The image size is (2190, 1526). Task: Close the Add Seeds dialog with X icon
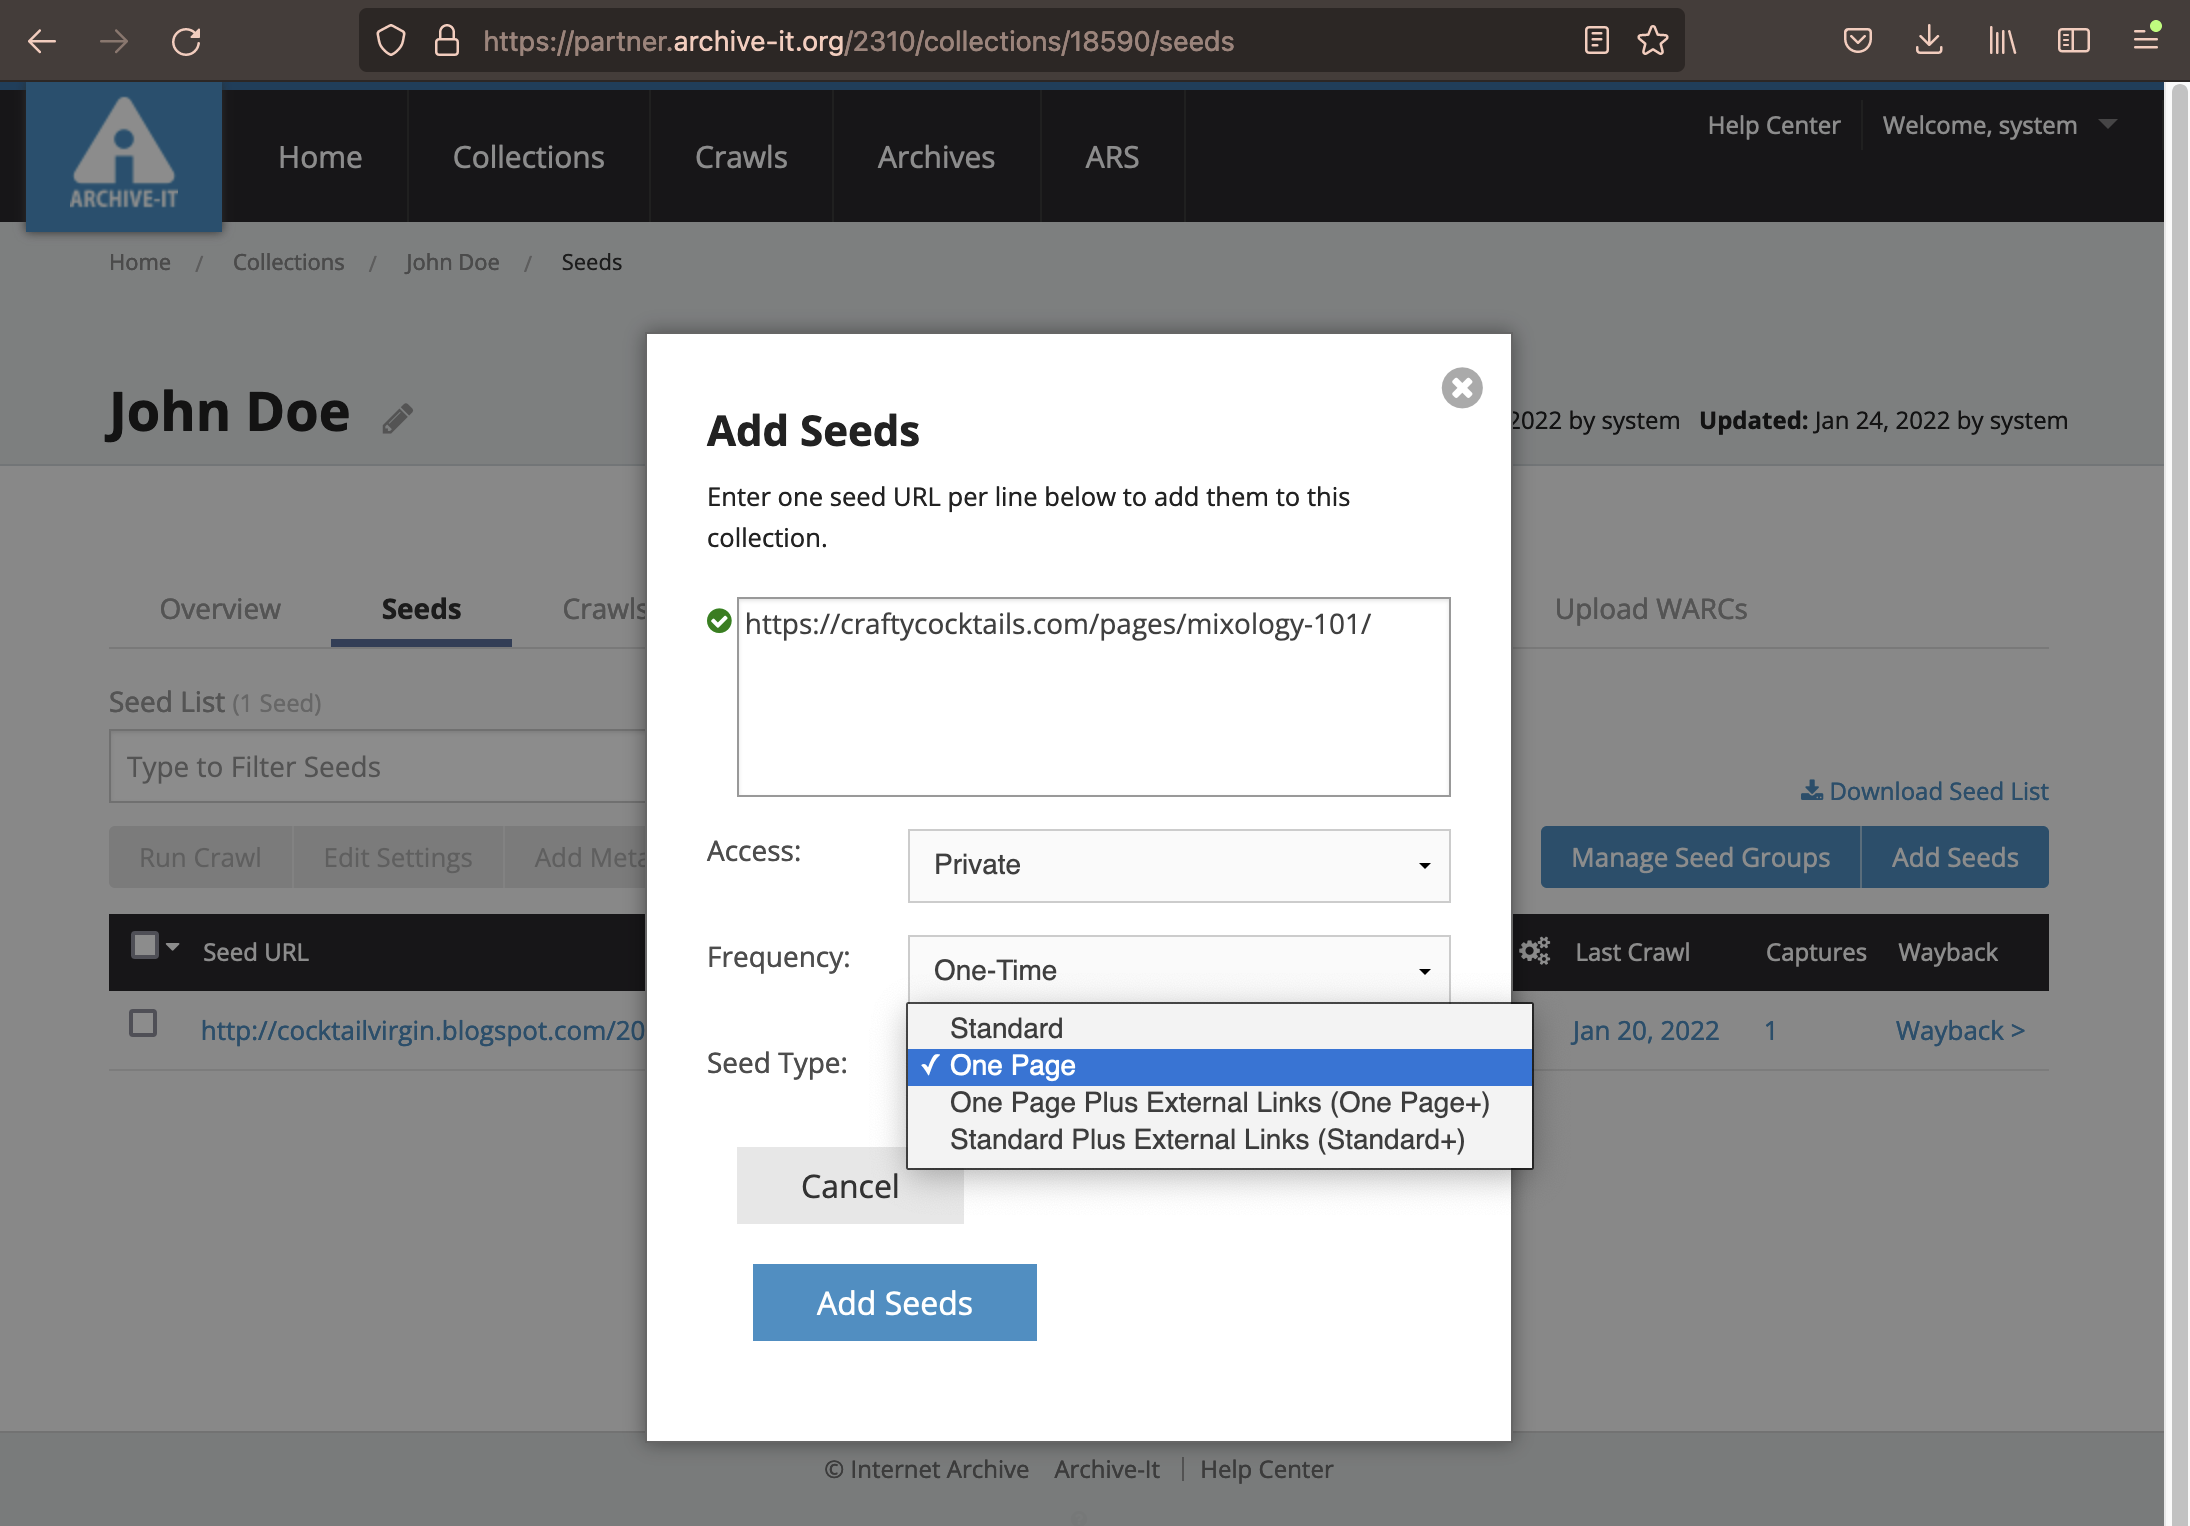1461,388
